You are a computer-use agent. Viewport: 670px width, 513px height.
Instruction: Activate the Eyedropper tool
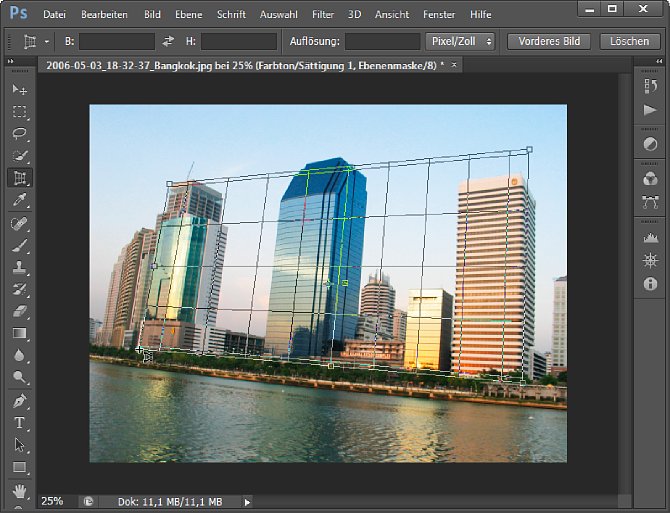point(19,200)
